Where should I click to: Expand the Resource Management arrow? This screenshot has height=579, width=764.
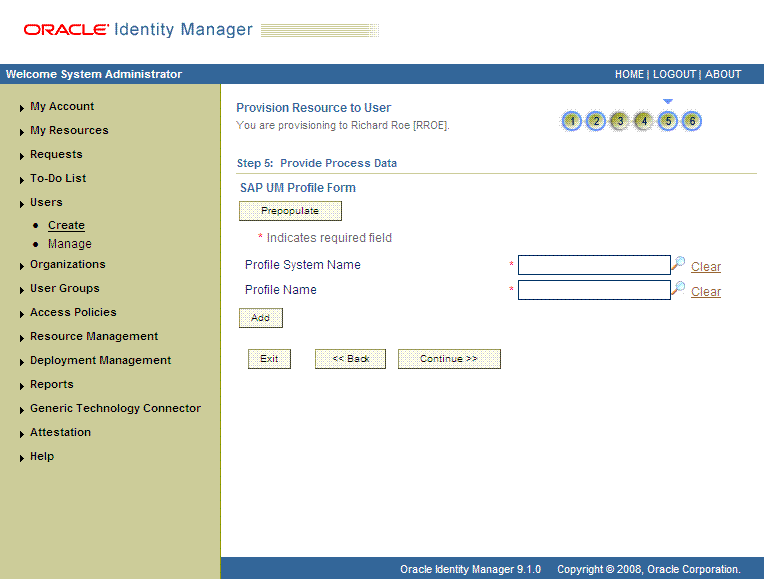coord(21,338)
